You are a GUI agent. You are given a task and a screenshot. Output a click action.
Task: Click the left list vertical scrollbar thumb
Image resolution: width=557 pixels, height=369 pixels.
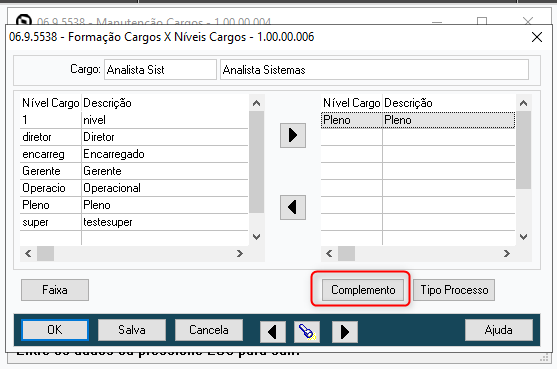point(256,162)
